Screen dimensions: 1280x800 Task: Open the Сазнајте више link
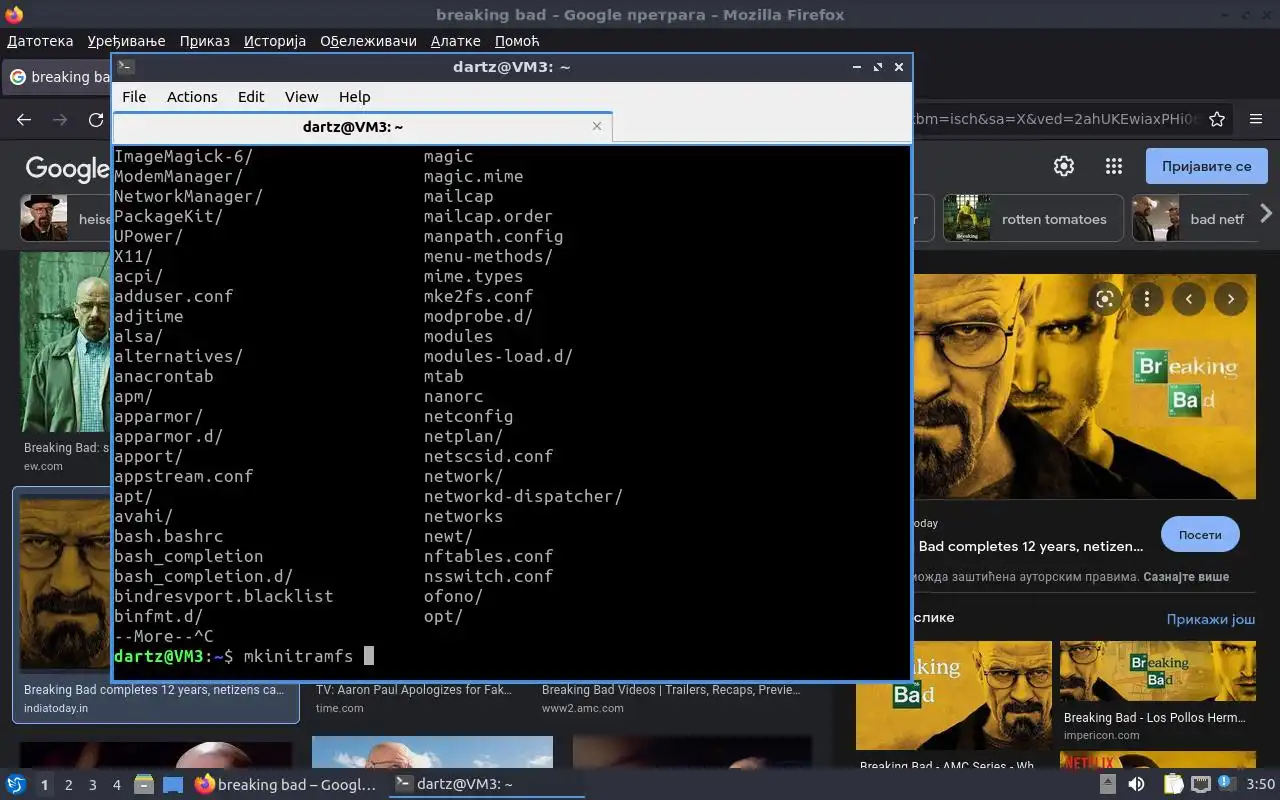pos(1186,577)
